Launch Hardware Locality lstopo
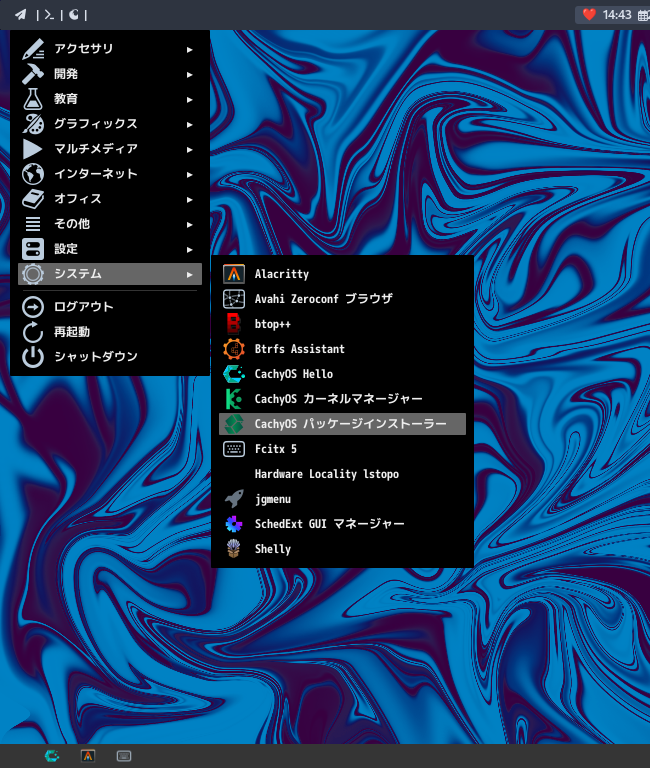 [342, 474]
